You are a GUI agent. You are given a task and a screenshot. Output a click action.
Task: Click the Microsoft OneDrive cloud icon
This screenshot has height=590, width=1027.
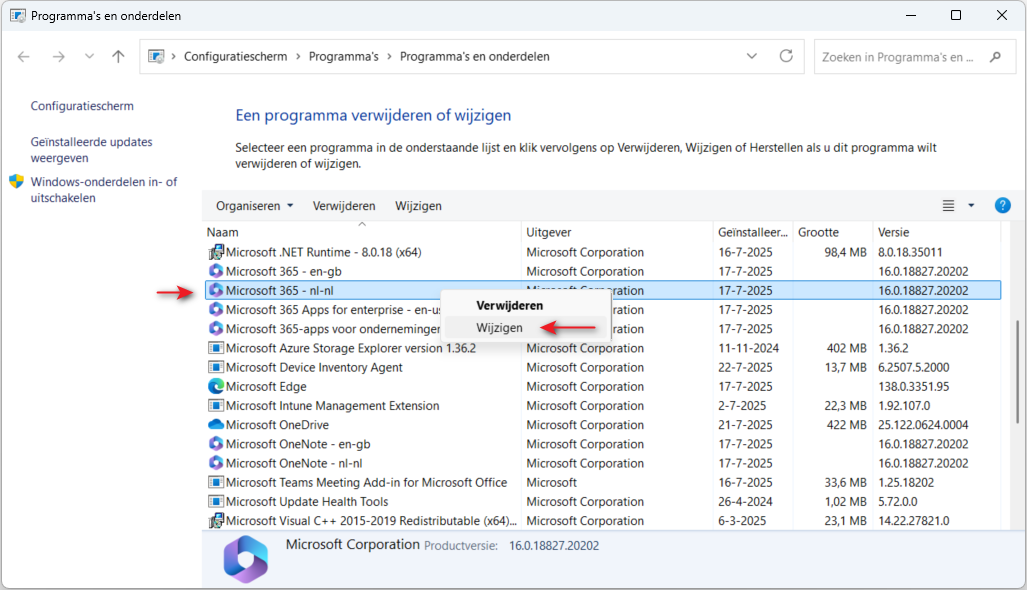215,424
